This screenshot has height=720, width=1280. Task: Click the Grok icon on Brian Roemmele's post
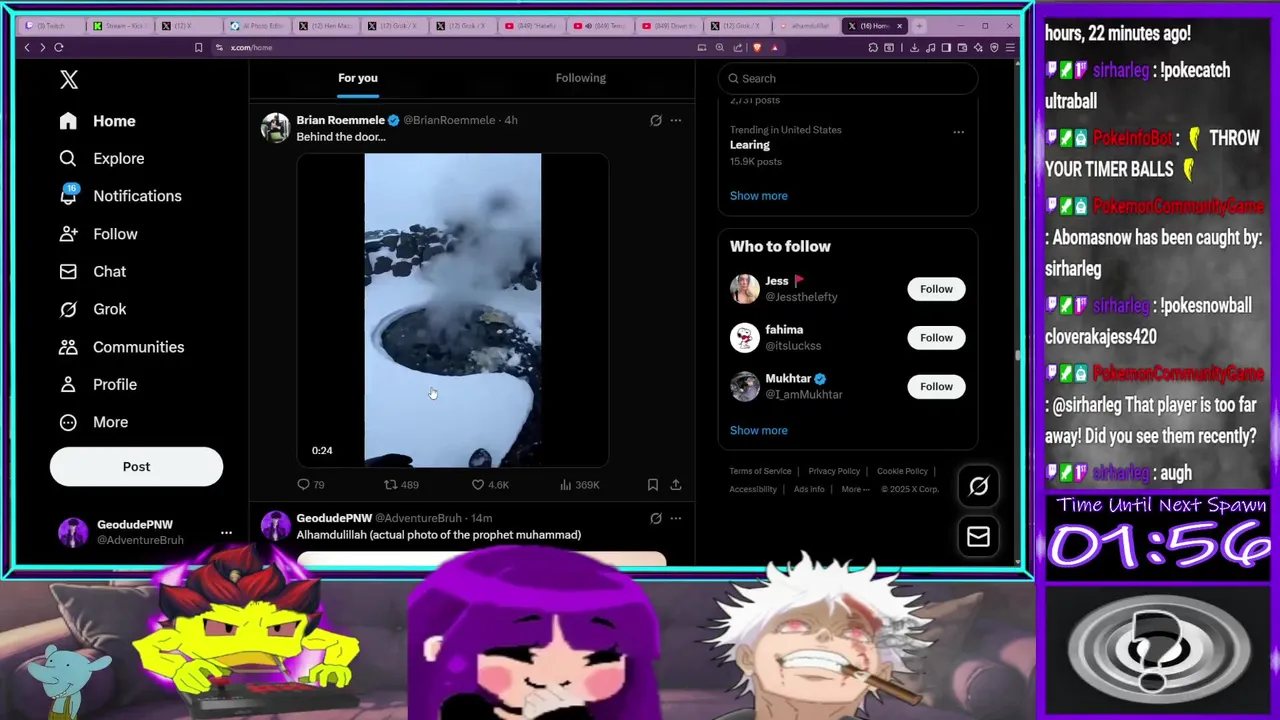656,120
